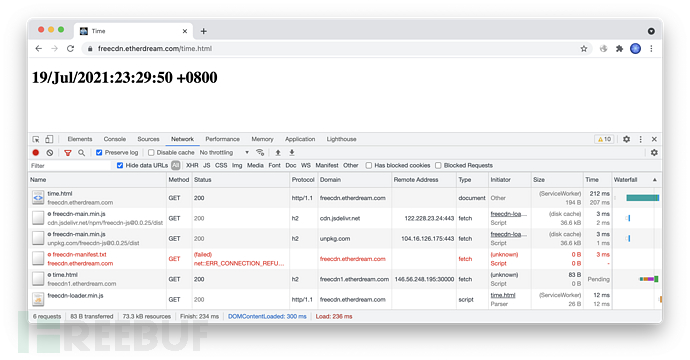The image size is (690, 360).
Task: Close the DevTools panel
Action: click(654, 139)
